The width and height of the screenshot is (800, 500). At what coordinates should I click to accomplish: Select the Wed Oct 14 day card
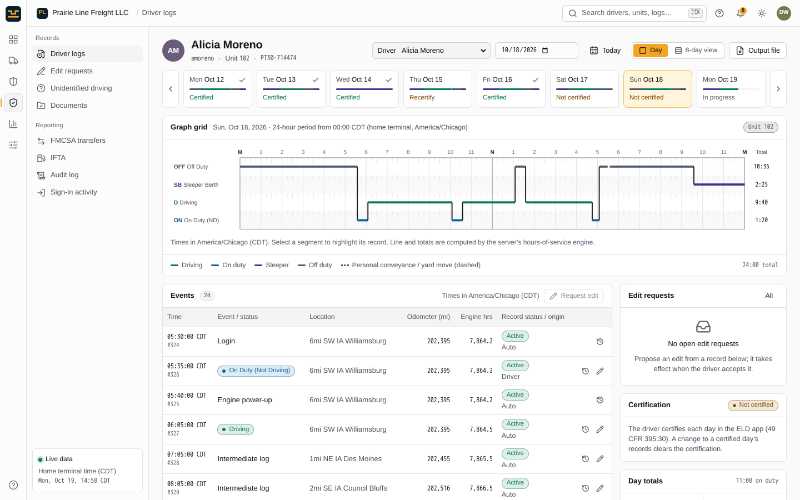pos(364,89)
